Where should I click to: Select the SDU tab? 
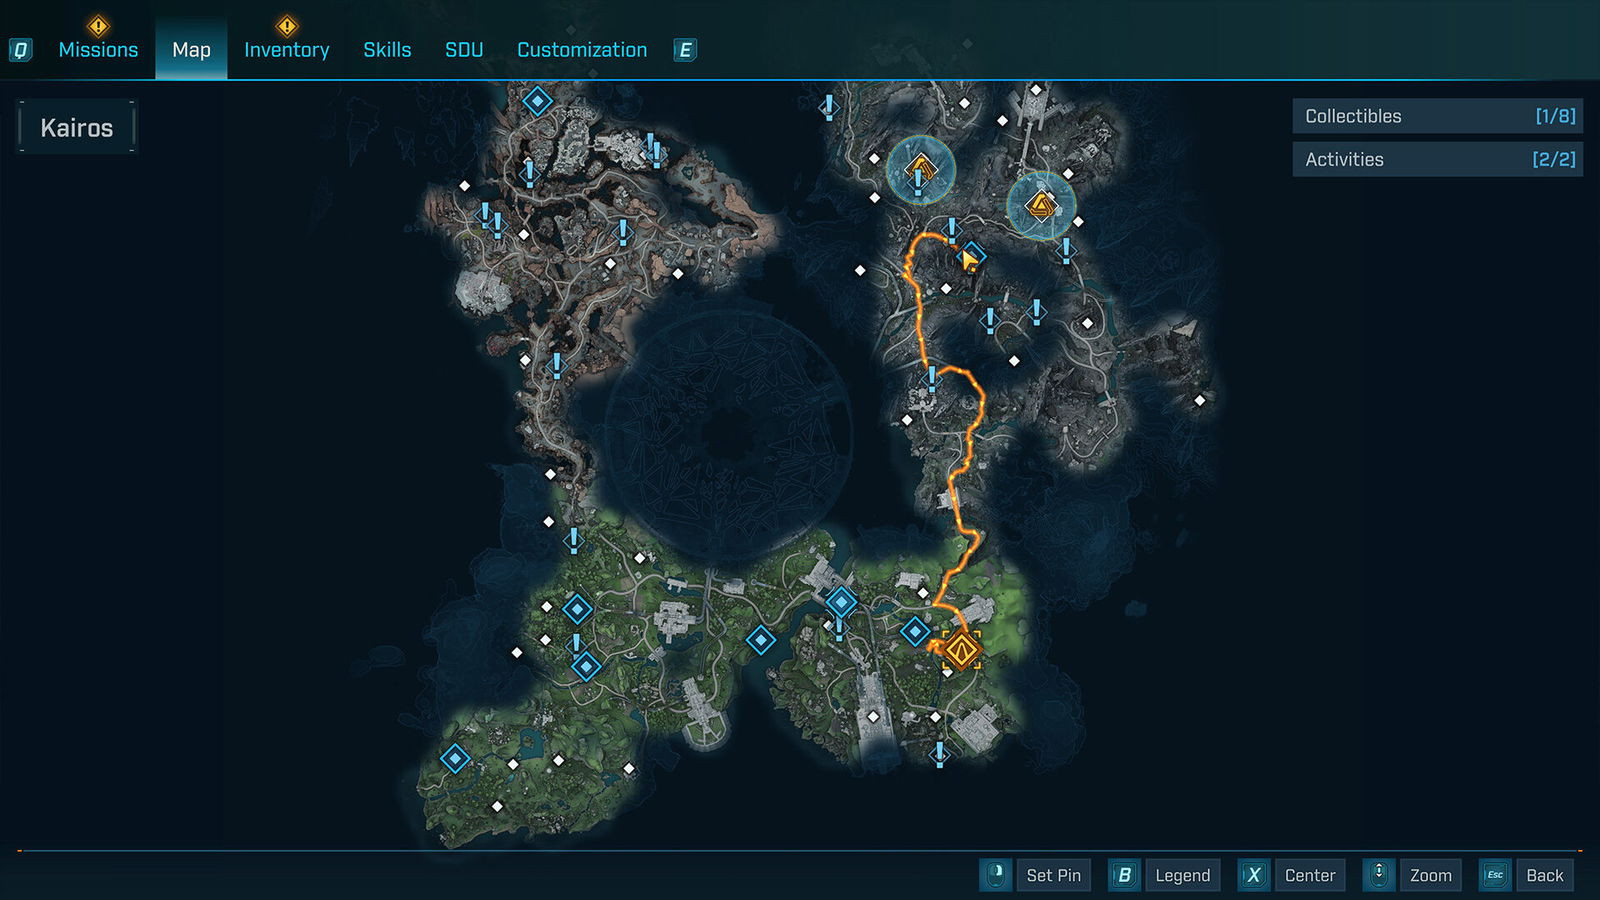tap(464, 50)
